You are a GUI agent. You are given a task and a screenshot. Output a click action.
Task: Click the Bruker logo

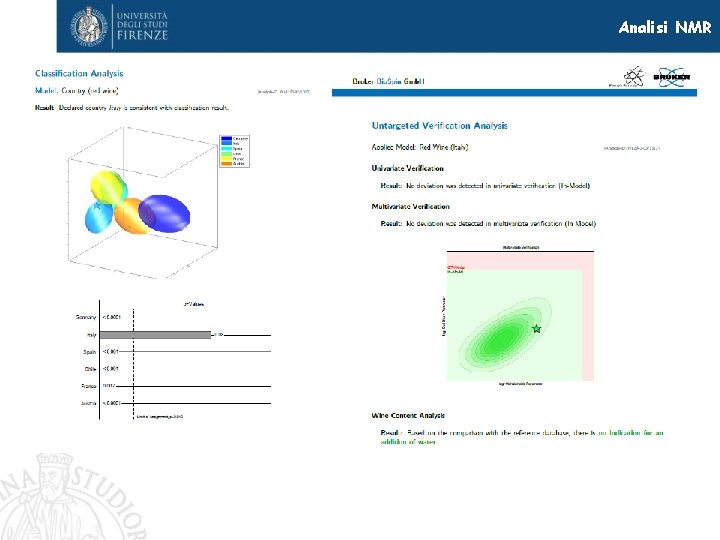(671, 77)
